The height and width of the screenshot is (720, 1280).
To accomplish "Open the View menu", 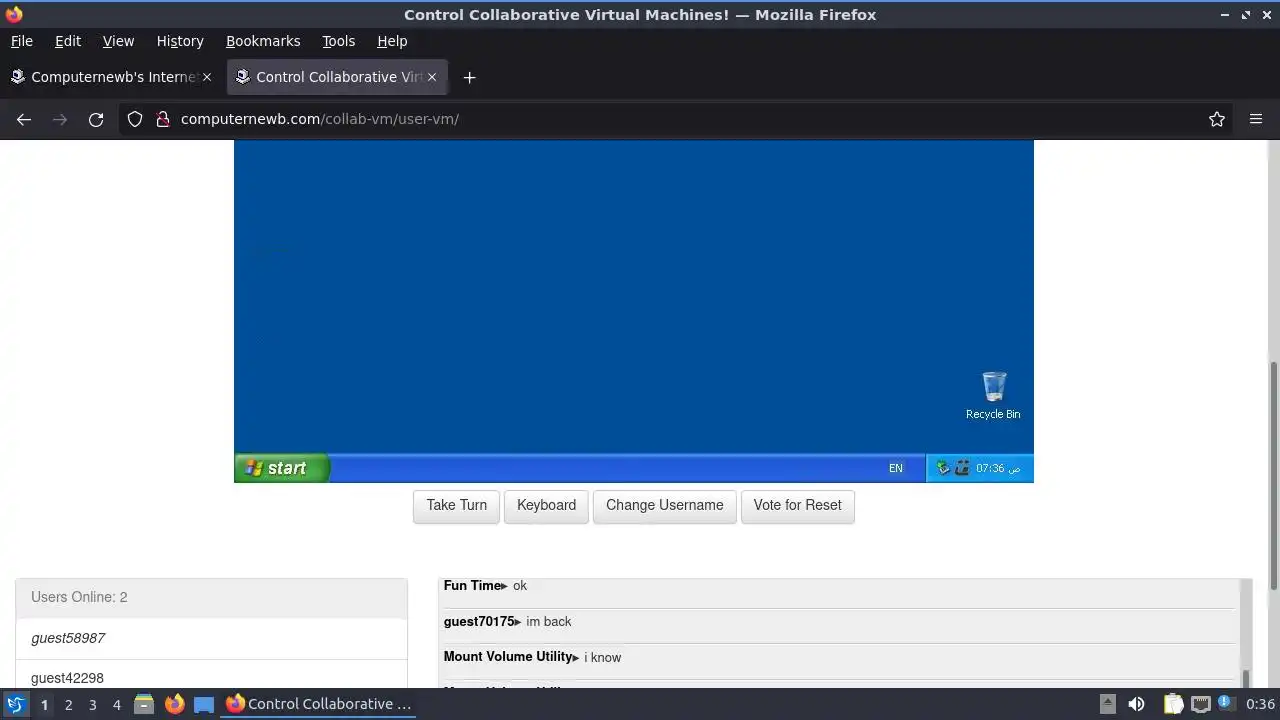I will [118, 41].
